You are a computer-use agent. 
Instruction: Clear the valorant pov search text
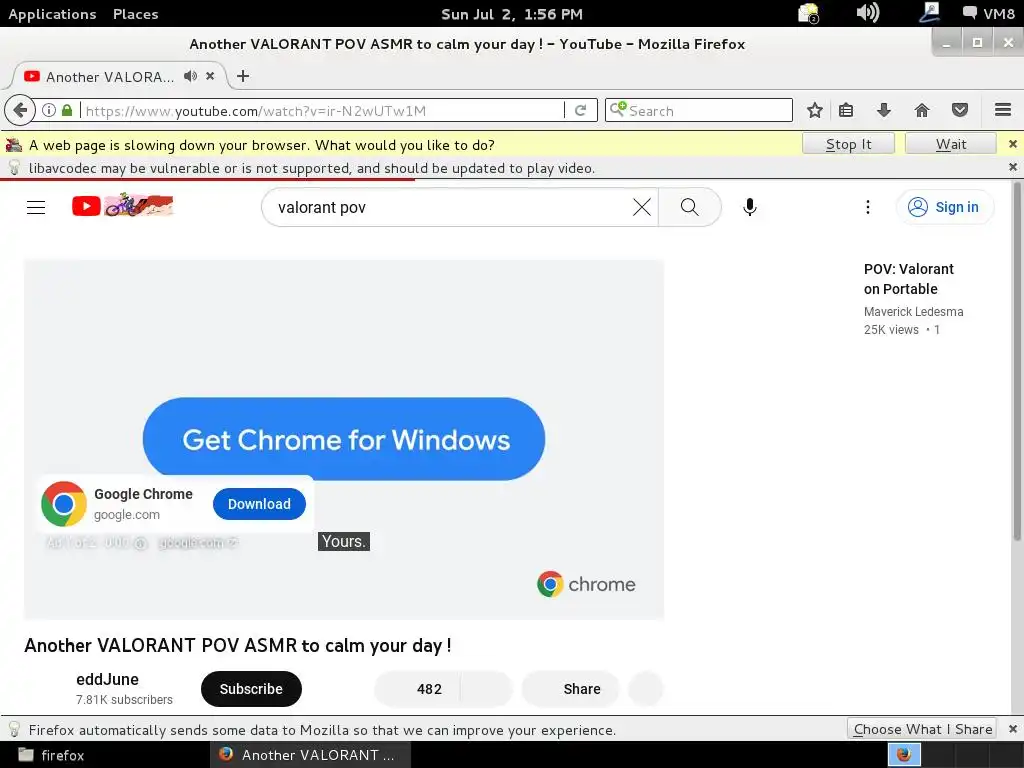[x=642, y=207]
